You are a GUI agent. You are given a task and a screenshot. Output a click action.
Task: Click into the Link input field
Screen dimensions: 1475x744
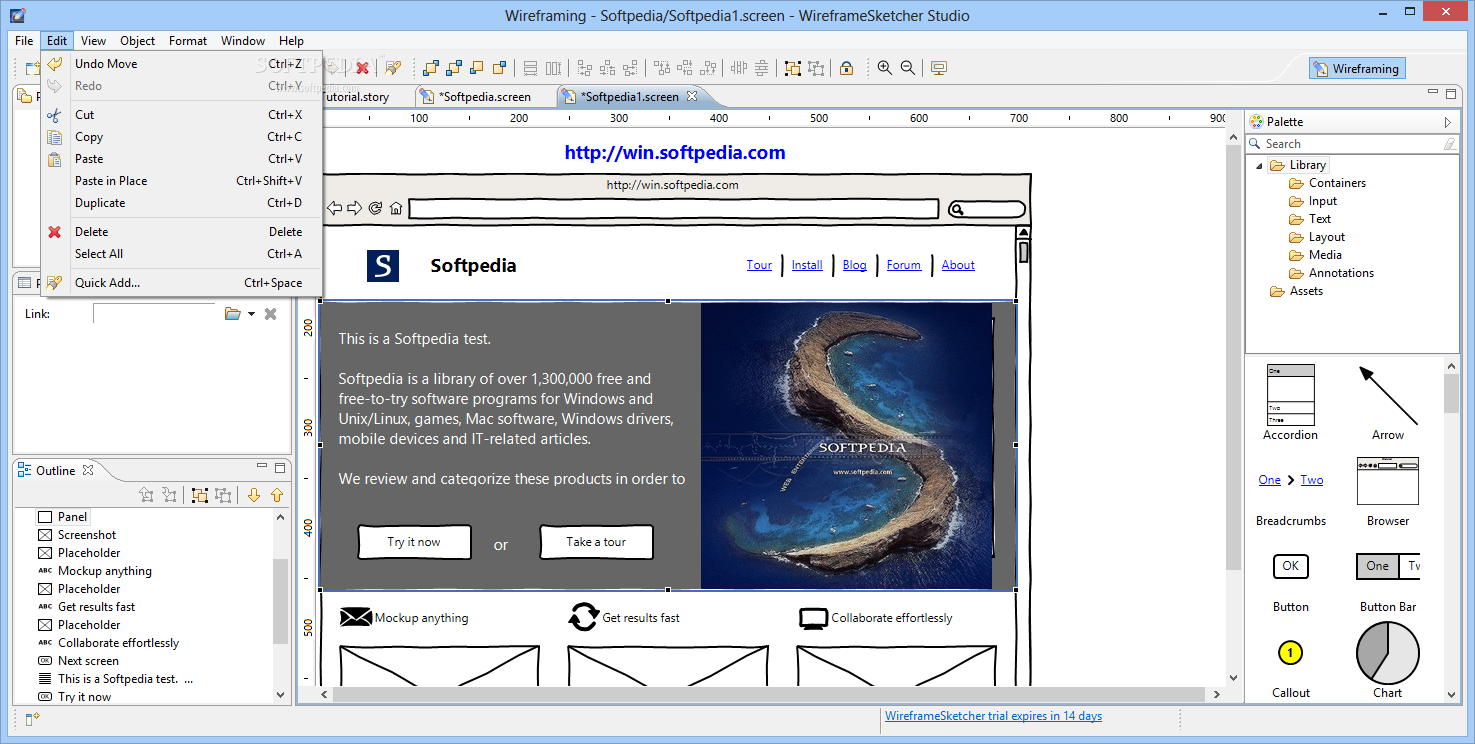click(x=155, y=314)
